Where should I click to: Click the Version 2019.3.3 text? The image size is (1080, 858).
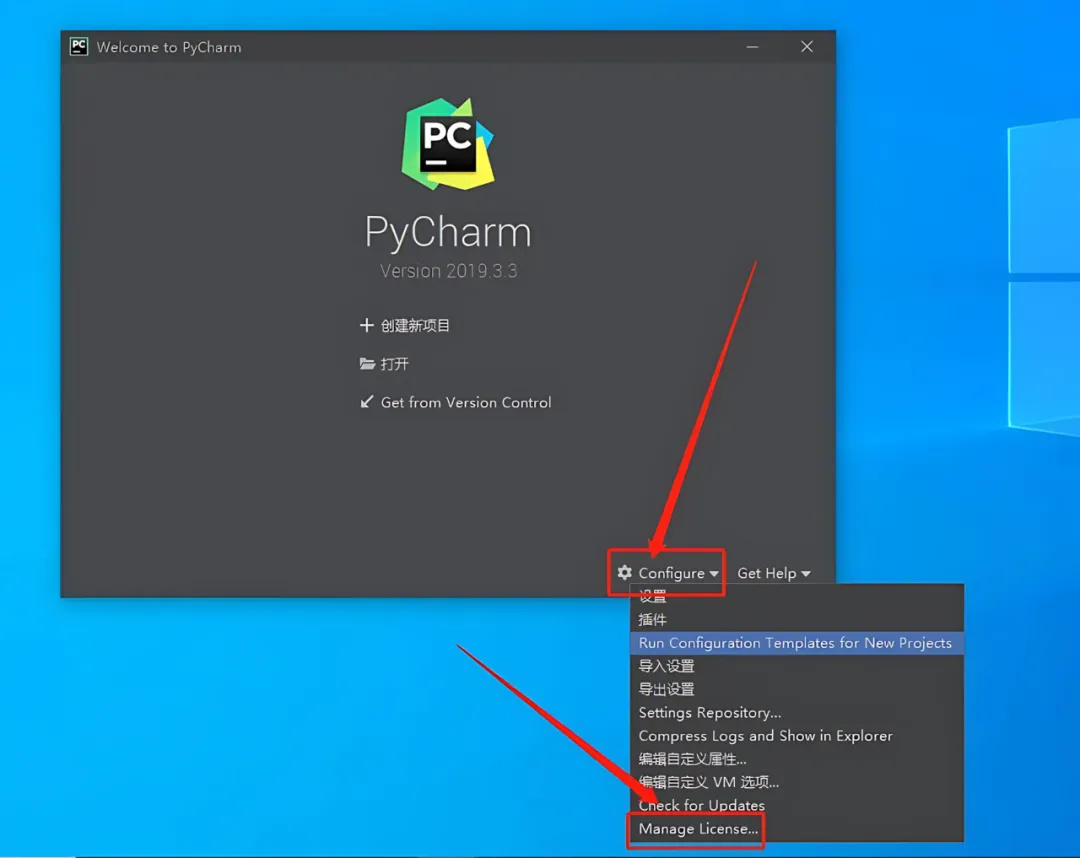[x=448, y=271]
